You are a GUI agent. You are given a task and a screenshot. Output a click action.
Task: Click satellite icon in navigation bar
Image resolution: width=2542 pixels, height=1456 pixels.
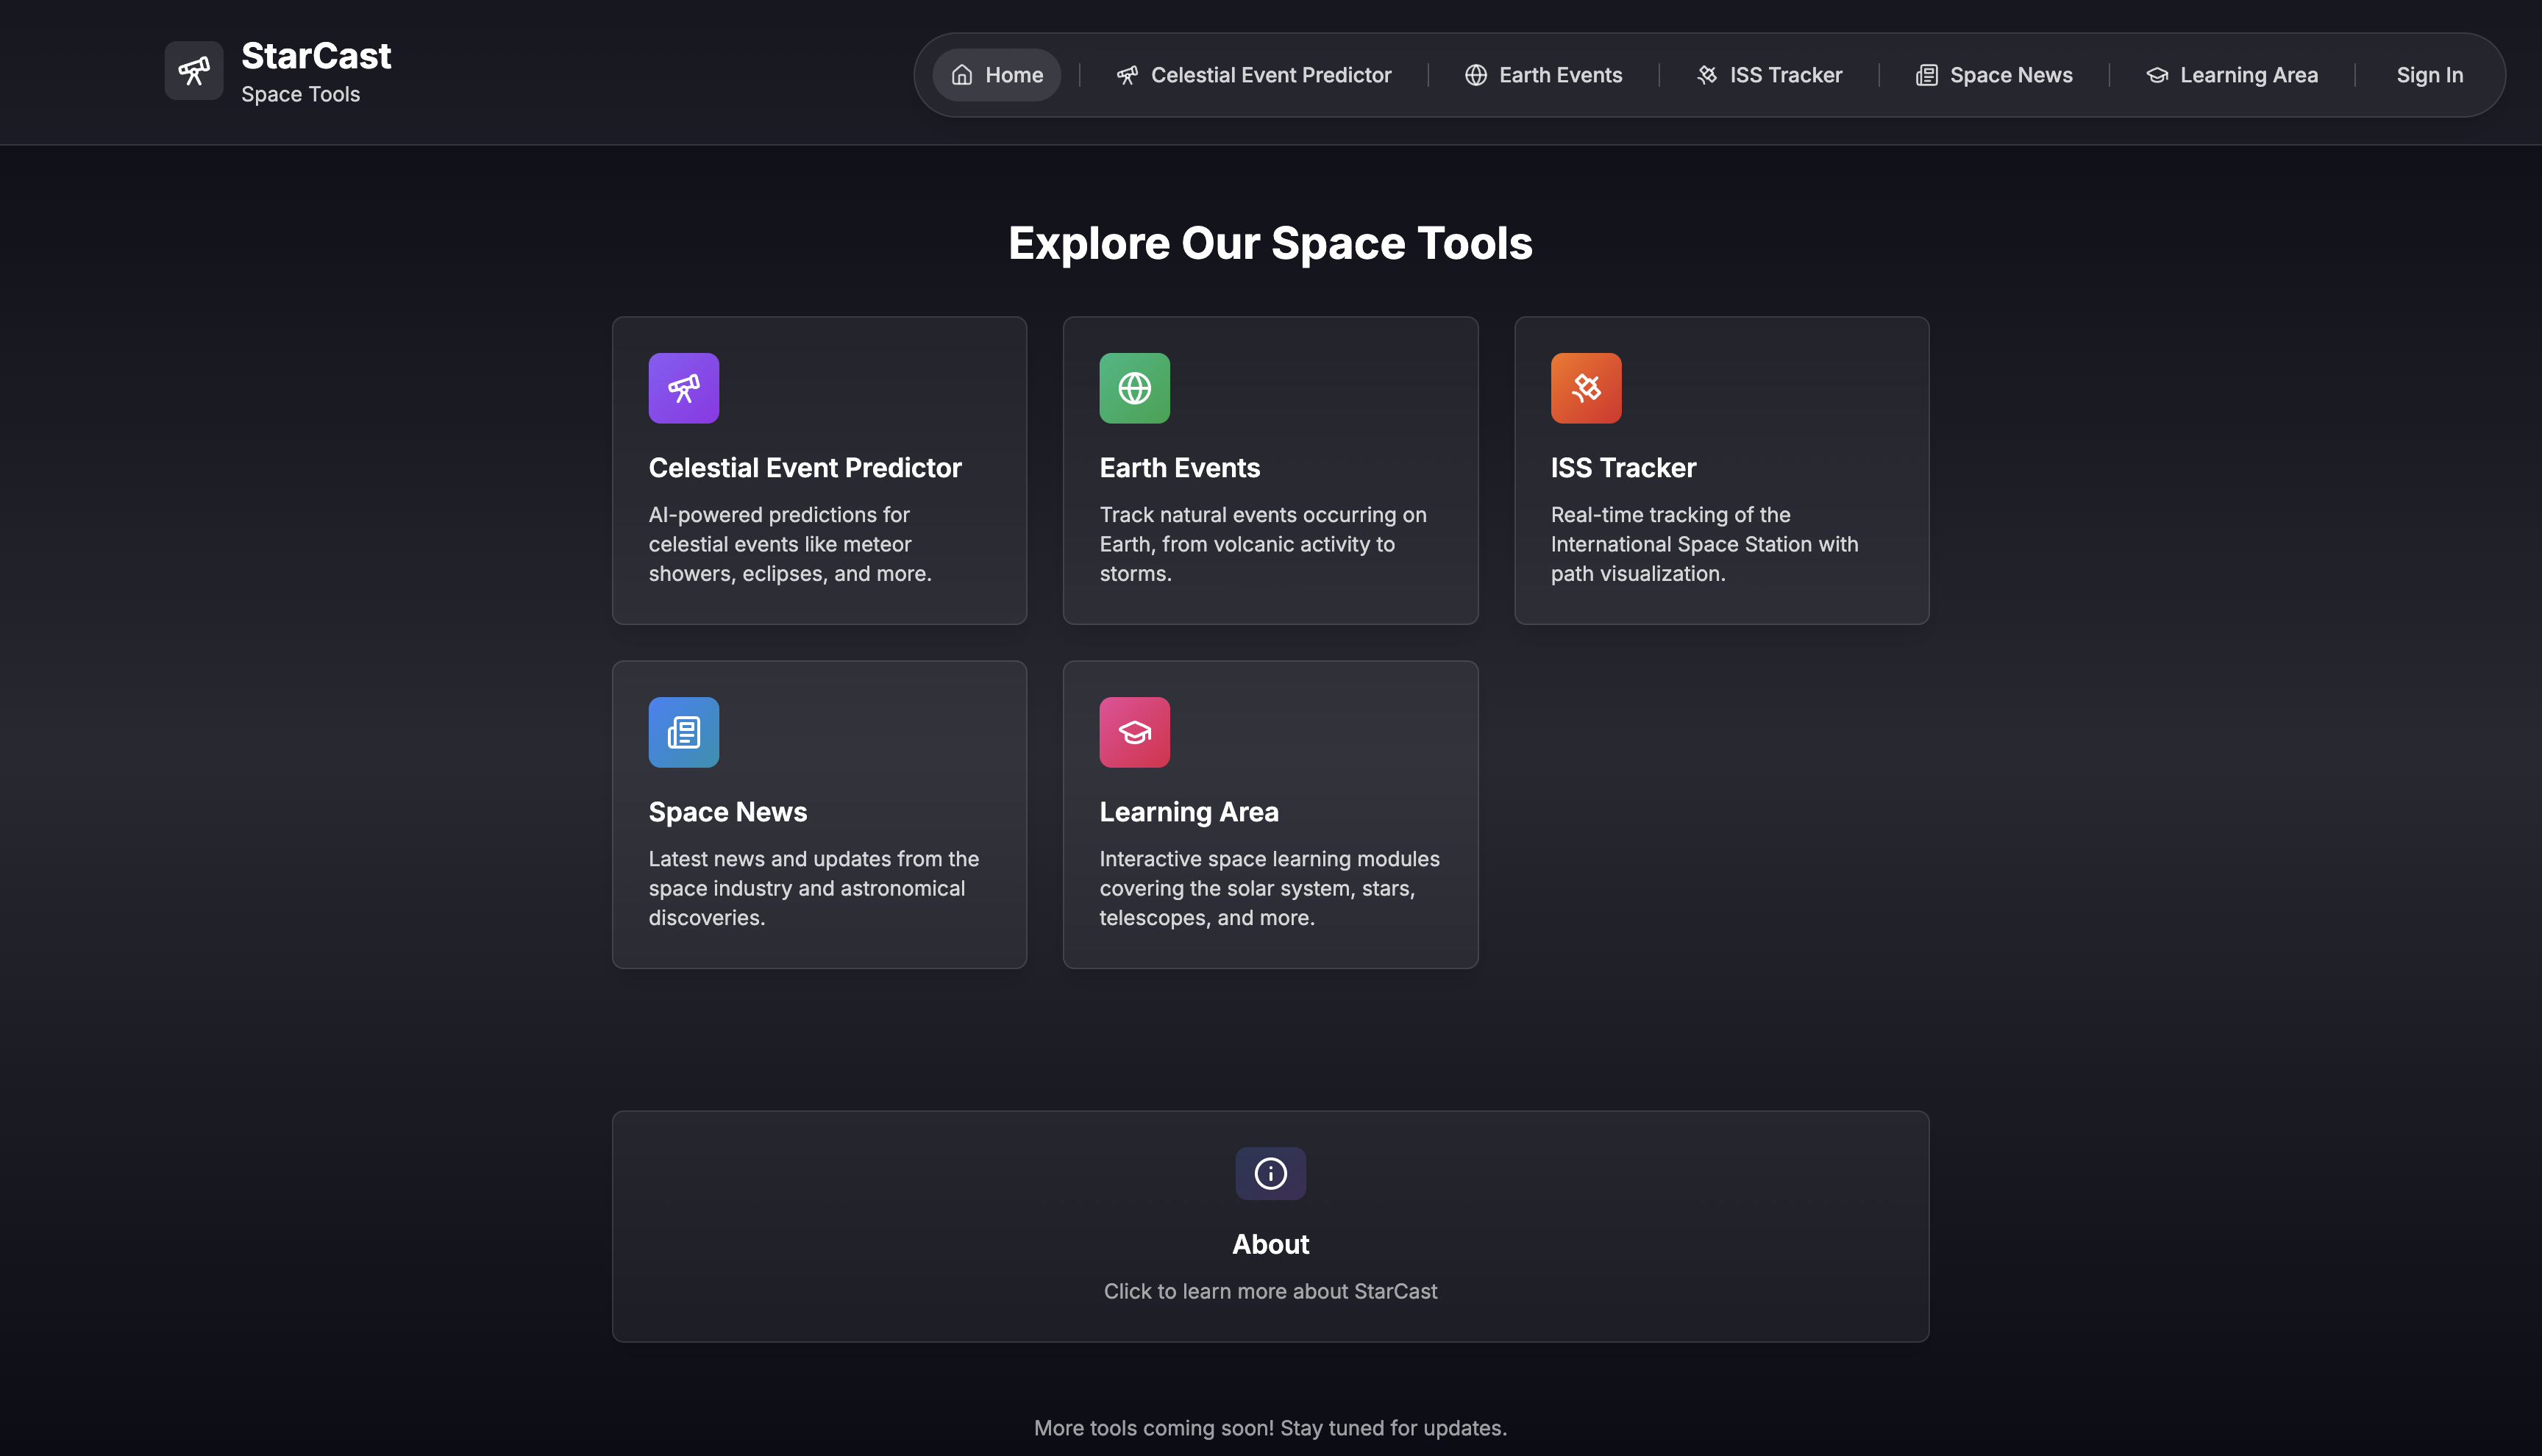[x=1707, y=75]
